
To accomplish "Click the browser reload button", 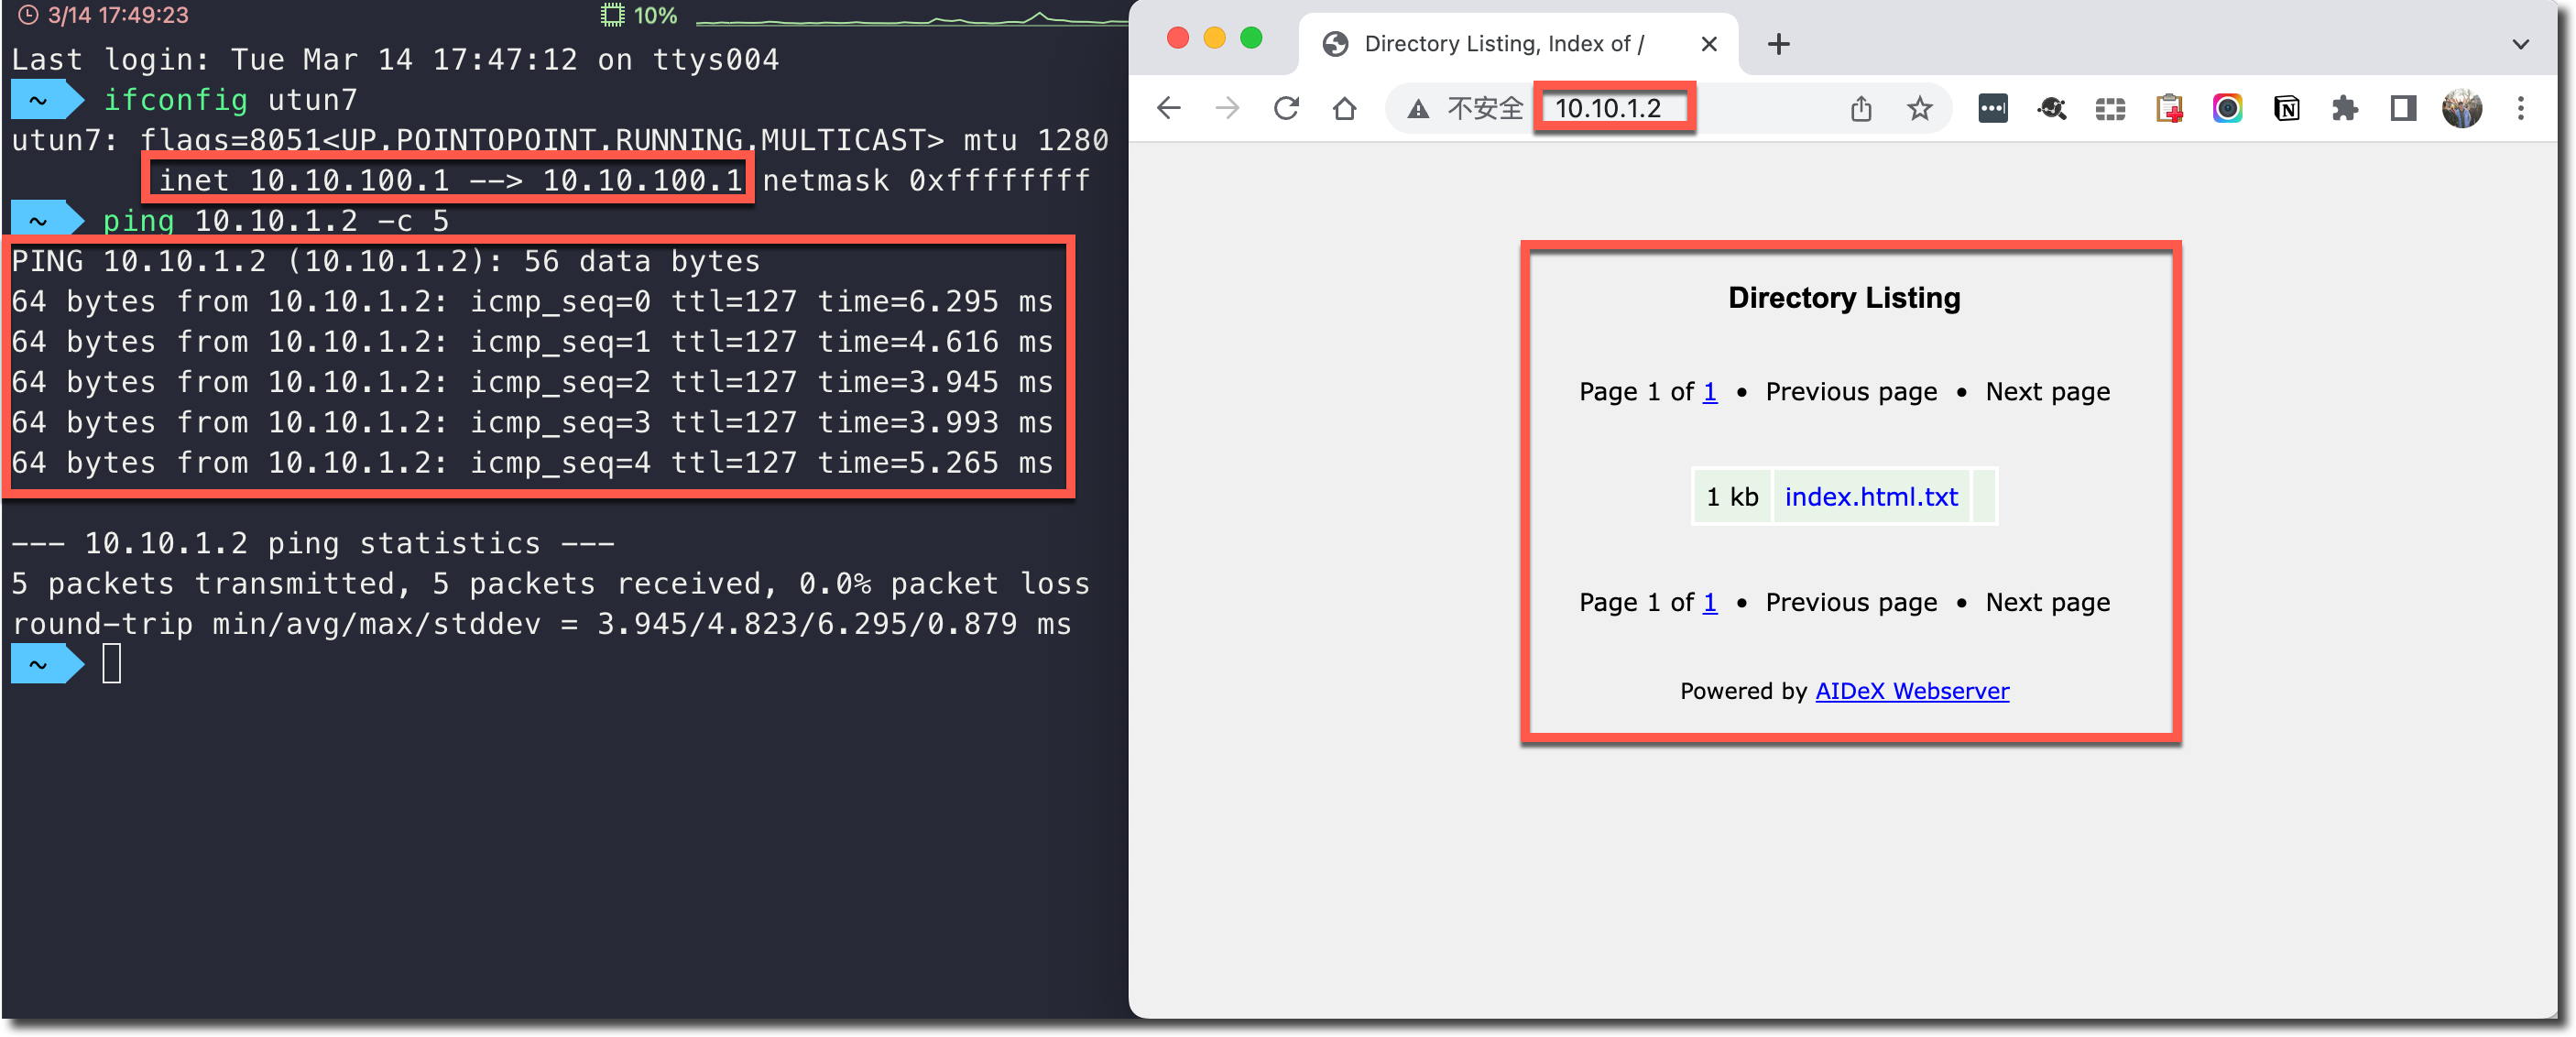I will click(1286, 108).
